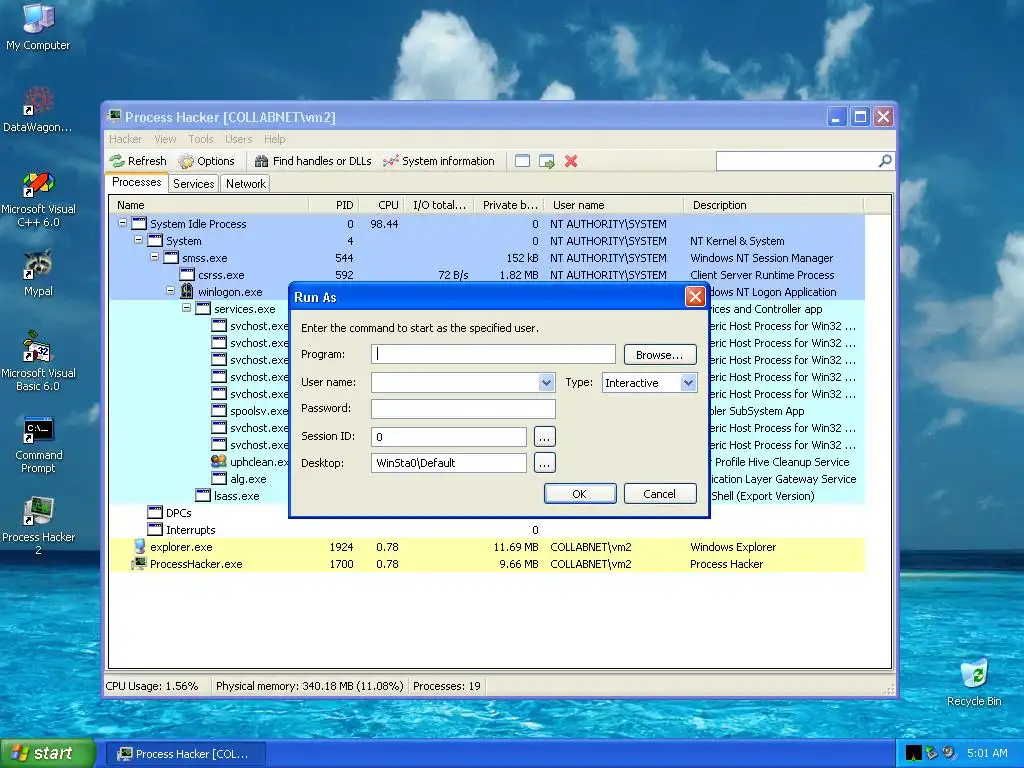Launch Microsoft Visual C++ 6.0 shortcut
This screenshot has width=1024, height=768.
tap(38, 199)
